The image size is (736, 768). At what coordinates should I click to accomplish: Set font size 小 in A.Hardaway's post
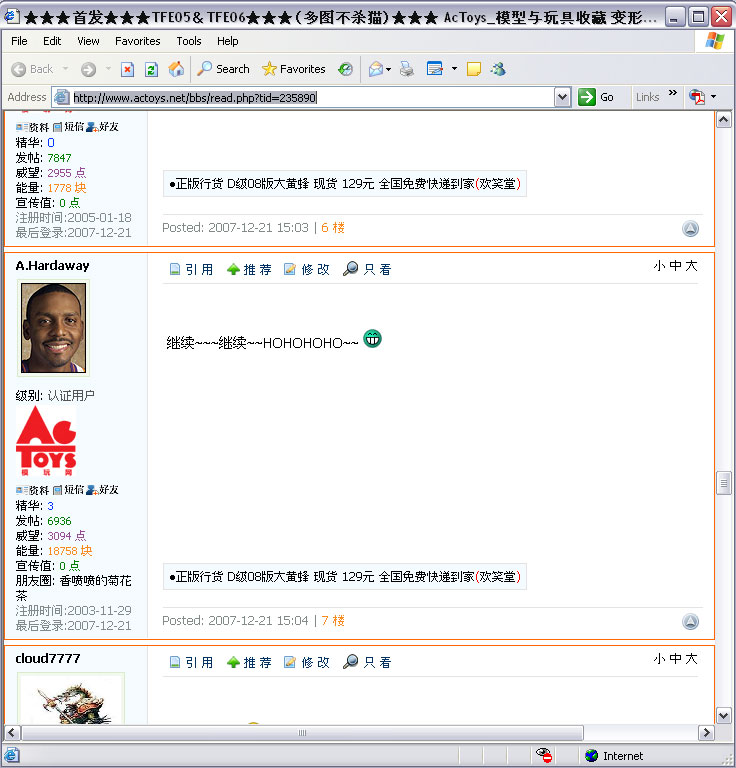659,265
